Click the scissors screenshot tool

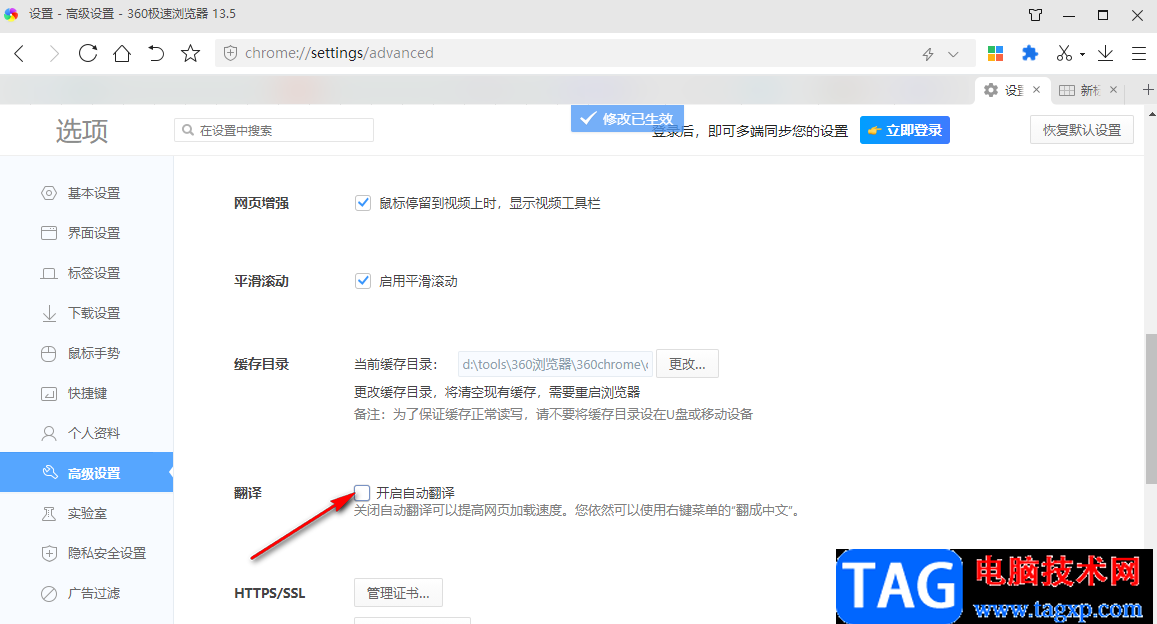(x=1064, y=53)
